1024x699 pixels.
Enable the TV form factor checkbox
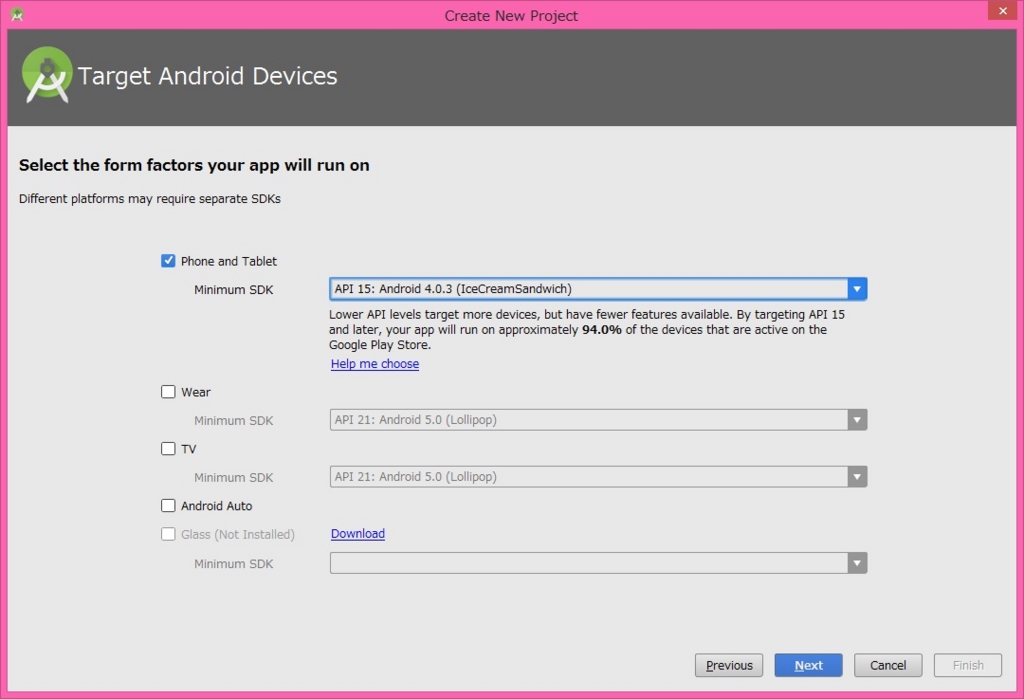pos(168,448)
